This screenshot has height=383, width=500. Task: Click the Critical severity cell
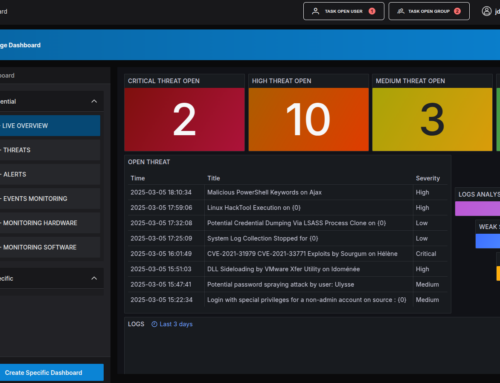426,254
